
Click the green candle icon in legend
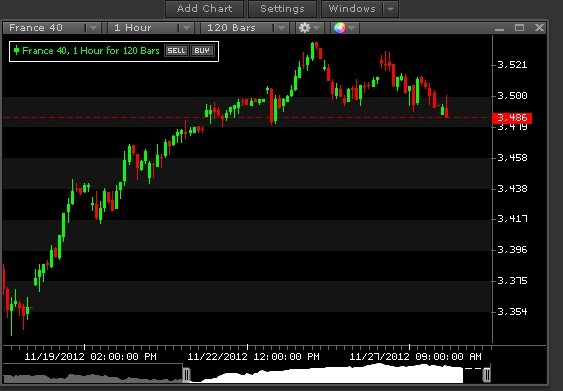pyautogui.click(x=16, y=50)
